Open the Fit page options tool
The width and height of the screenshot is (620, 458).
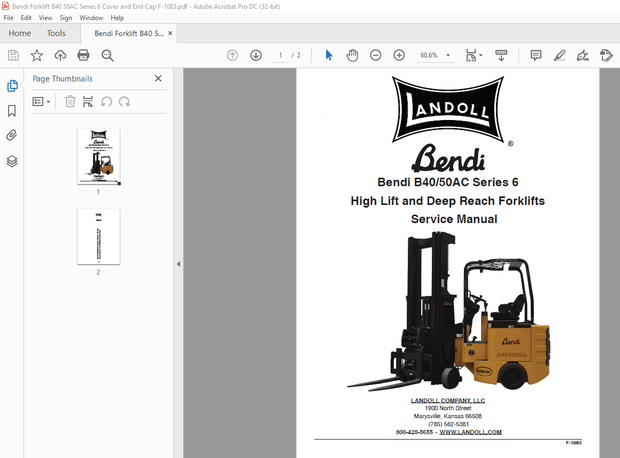[x=474, y=55]
